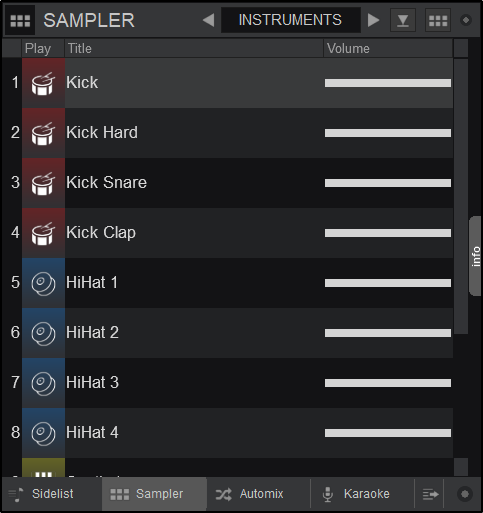Play the Kick Snare sample pad
This screenshot has height=513, width=483.
pyautogui.click(x=43, y=183)
